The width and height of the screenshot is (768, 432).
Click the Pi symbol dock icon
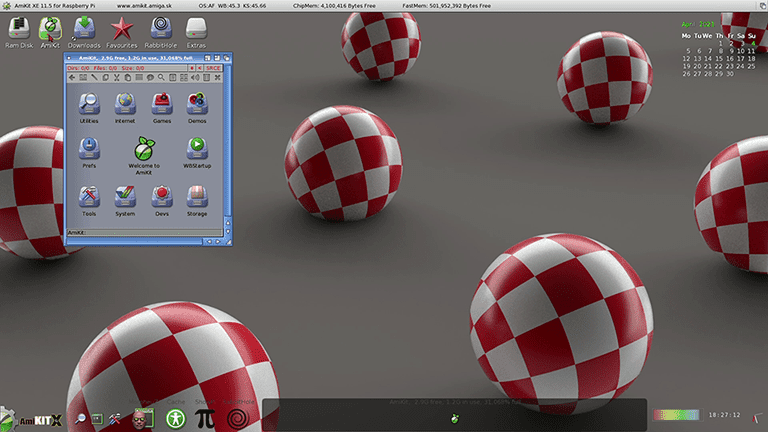point(205,419)
